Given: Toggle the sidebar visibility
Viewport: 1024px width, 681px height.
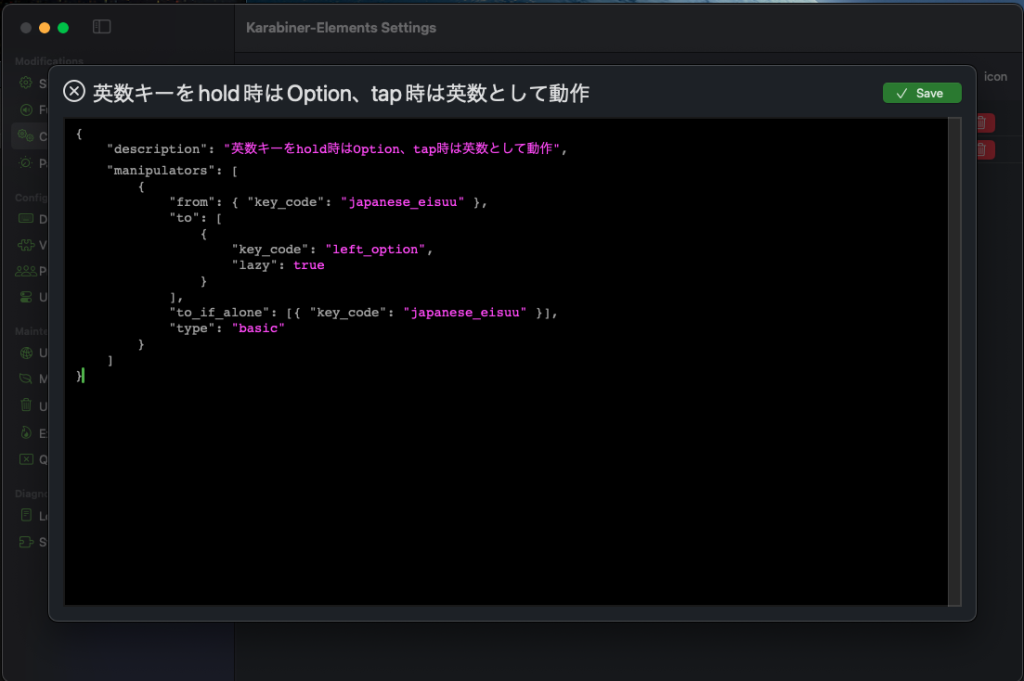Looking at the screenshot, I should tap(101, 27).
